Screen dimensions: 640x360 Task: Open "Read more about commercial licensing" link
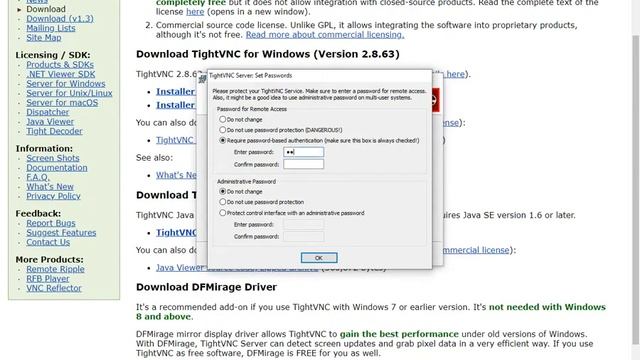point(325,35)
